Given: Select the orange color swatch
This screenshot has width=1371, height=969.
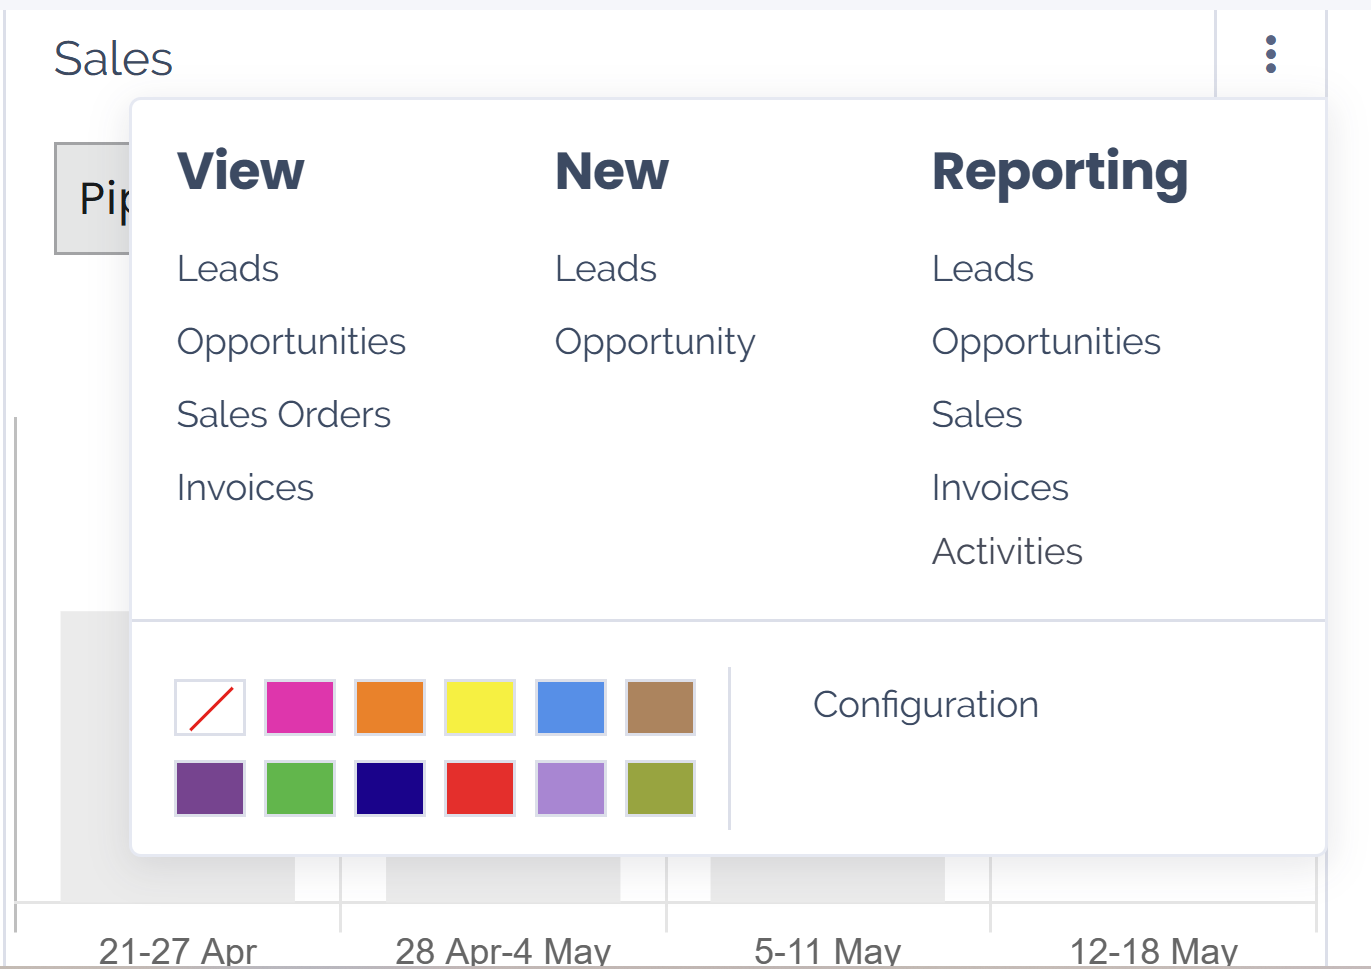Looking at the screenshot, I should click(389, 707).
